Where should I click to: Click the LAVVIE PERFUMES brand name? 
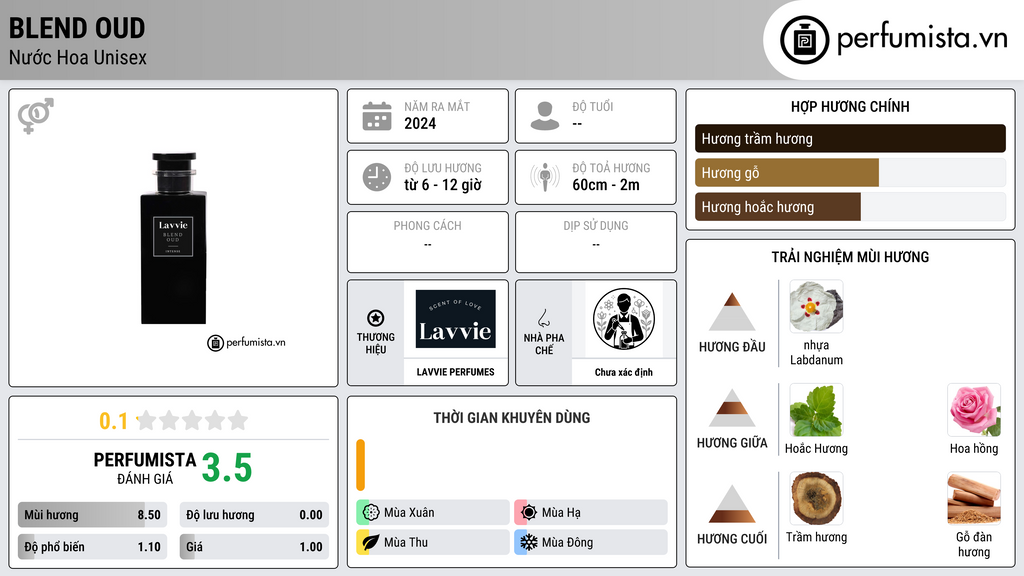[455, 372]
